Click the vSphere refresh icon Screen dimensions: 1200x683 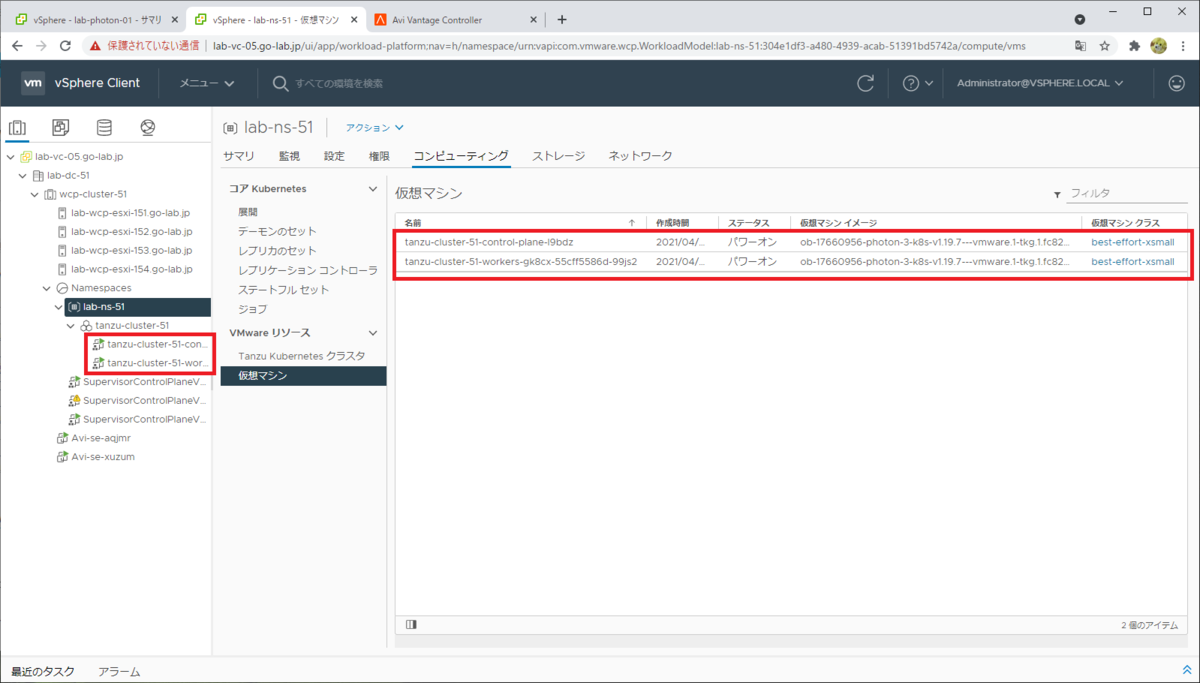coord(866,83)
